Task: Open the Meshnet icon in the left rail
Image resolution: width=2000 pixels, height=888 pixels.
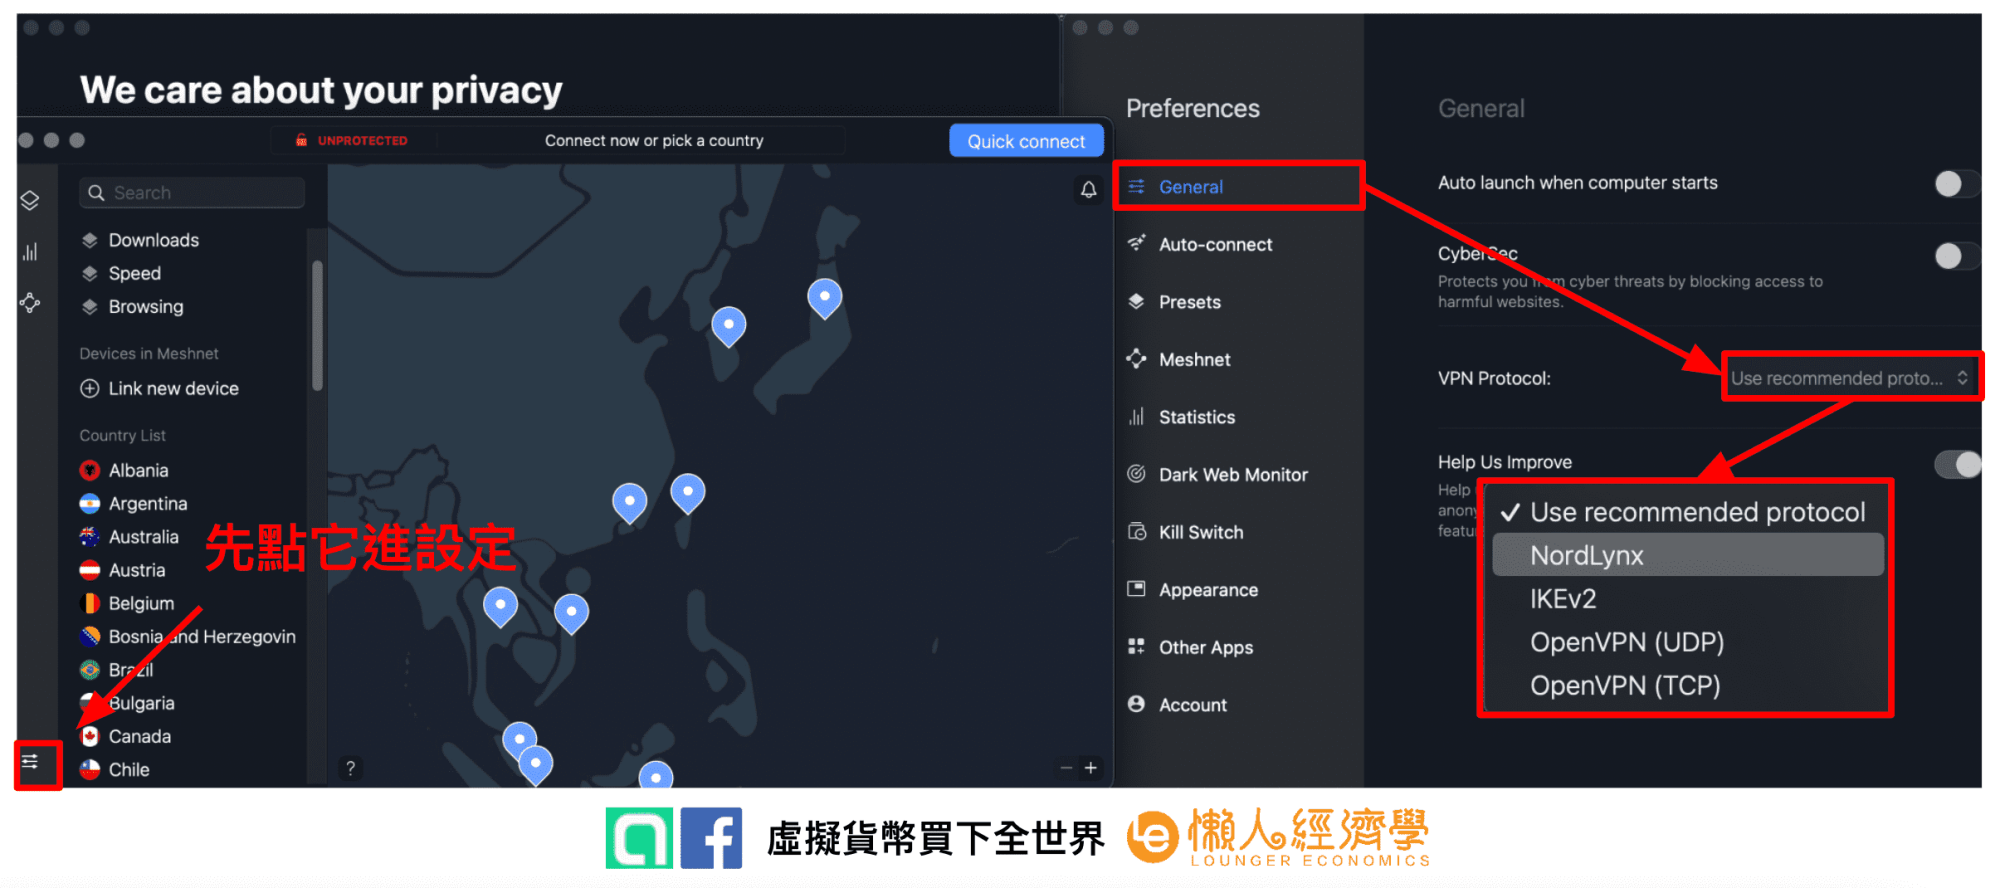Action: (x=30, y=303)
